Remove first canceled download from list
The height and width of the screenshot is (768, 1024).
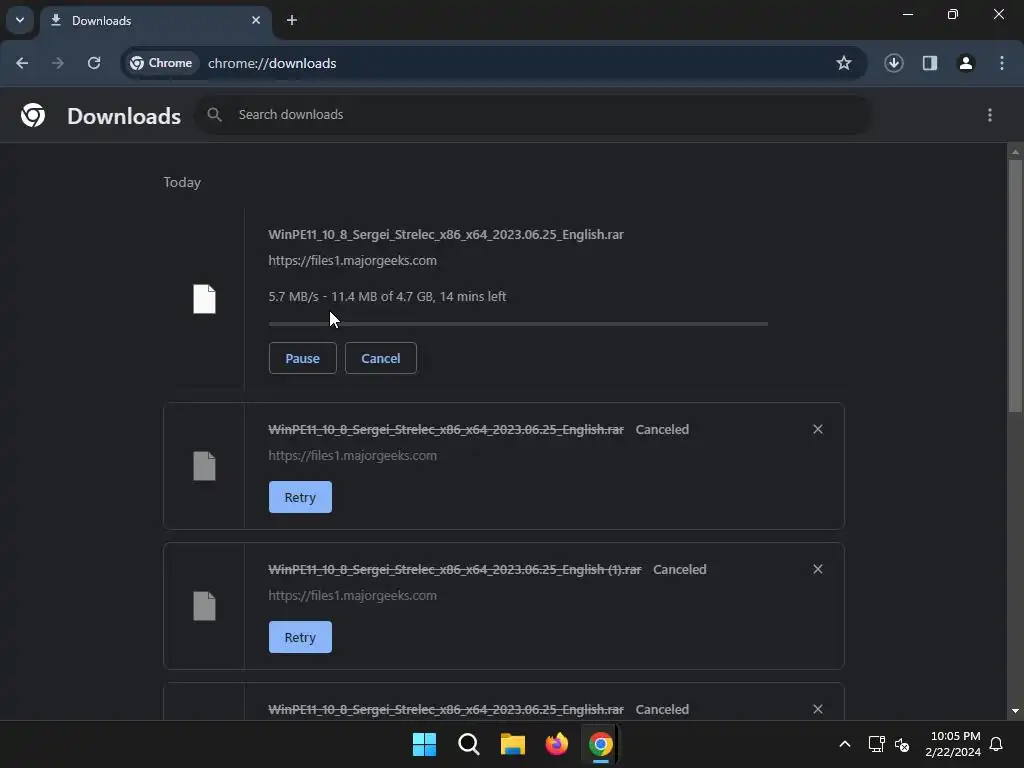[x=818, y=429]
